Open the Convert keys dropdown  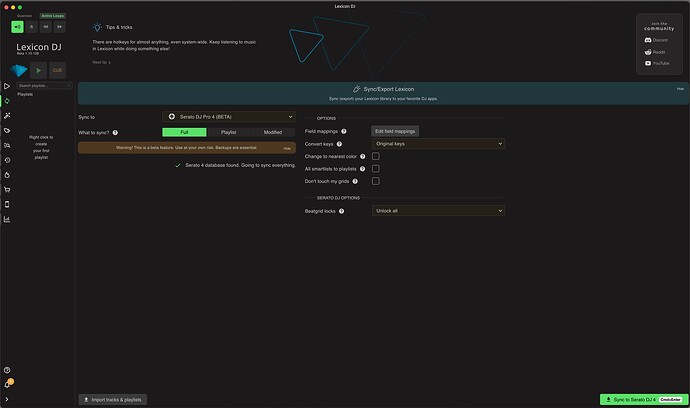tap(438, 144)
